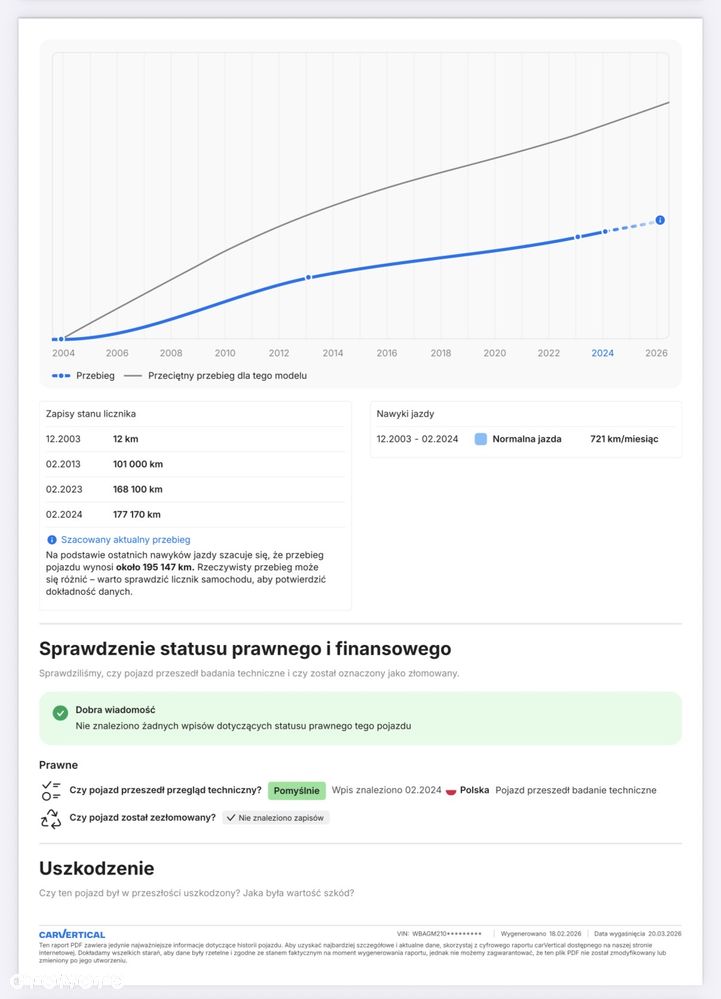
Task: Click the first data point at 2004
Action: [x=61, y=340]
